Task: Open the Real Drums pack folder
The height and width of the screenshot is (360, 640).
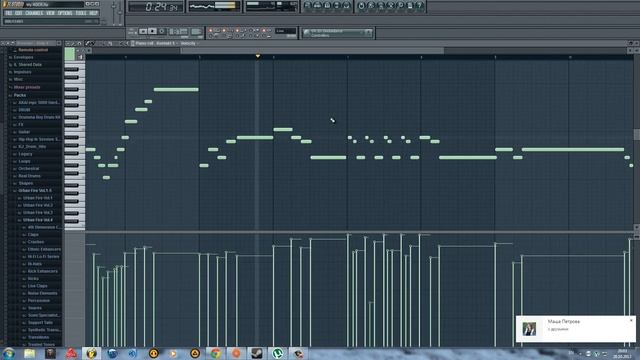Action: click(x=29, y=176)
